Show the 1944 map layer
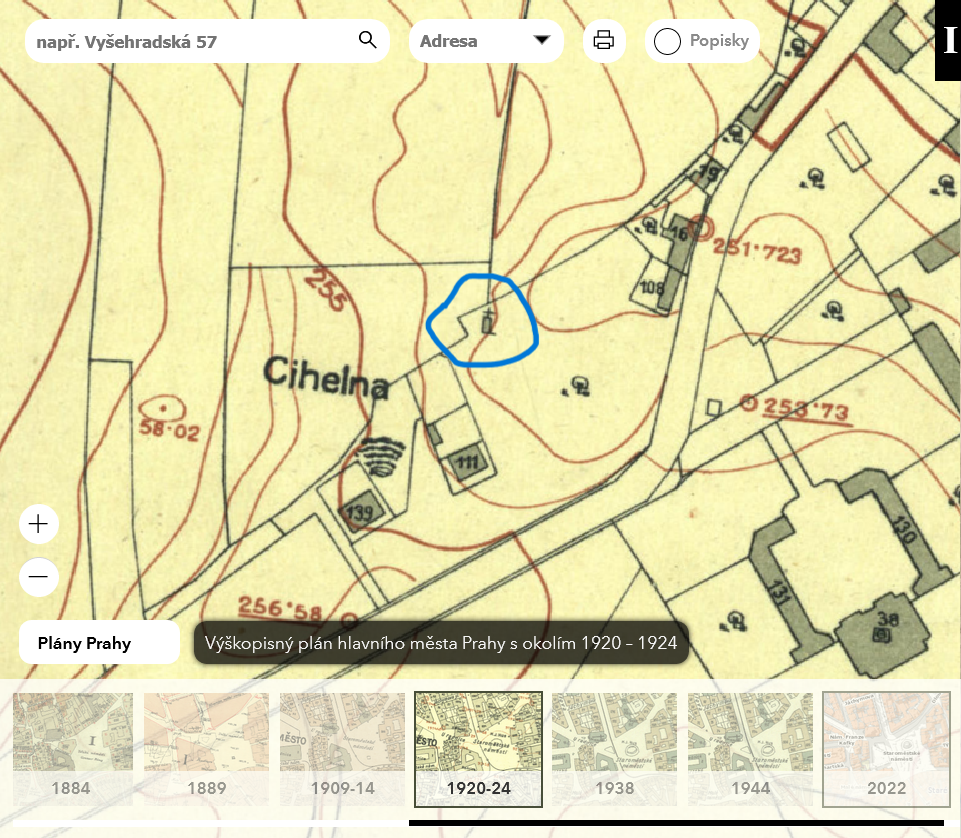Screen dimensions: 961x838 750,749
